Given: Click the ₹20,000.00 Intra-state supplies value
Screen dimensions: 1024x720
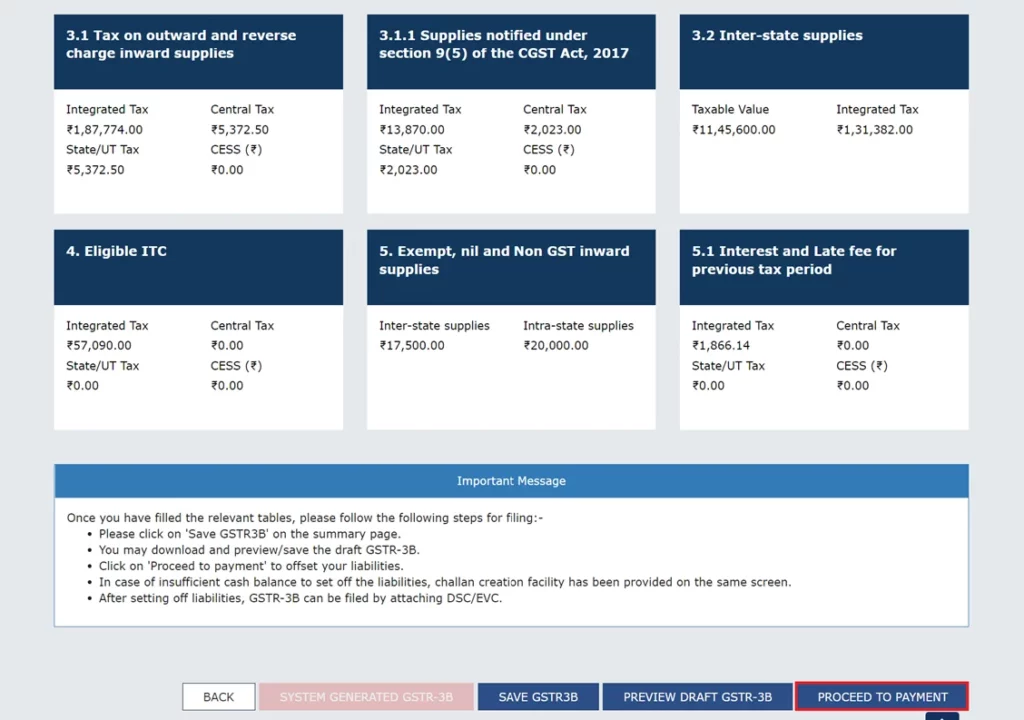Looking at the screenshot, I should [x=556, y=346].
